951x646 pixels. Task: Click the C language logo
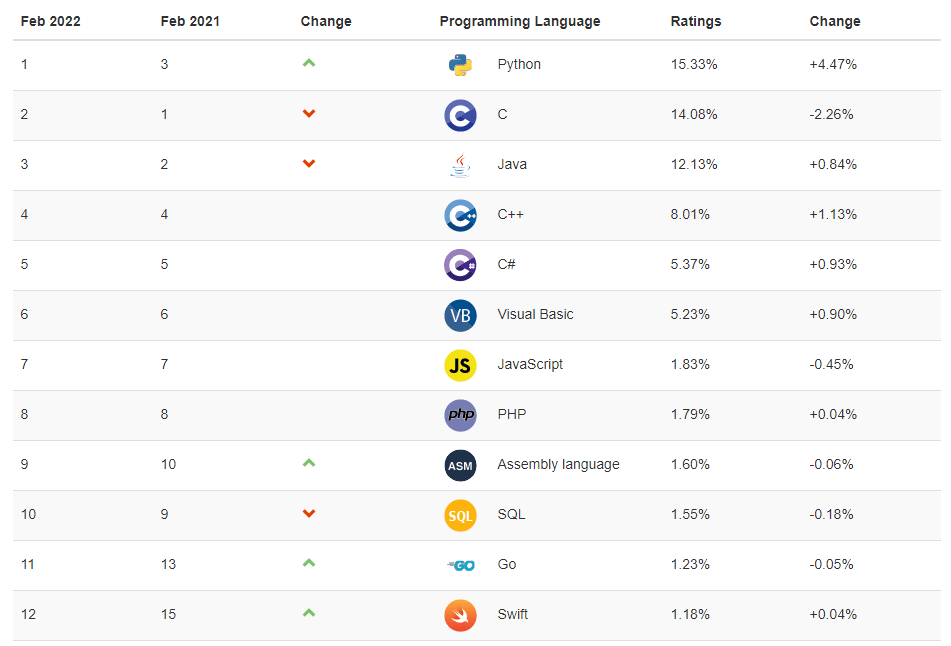tap(460, 115)
